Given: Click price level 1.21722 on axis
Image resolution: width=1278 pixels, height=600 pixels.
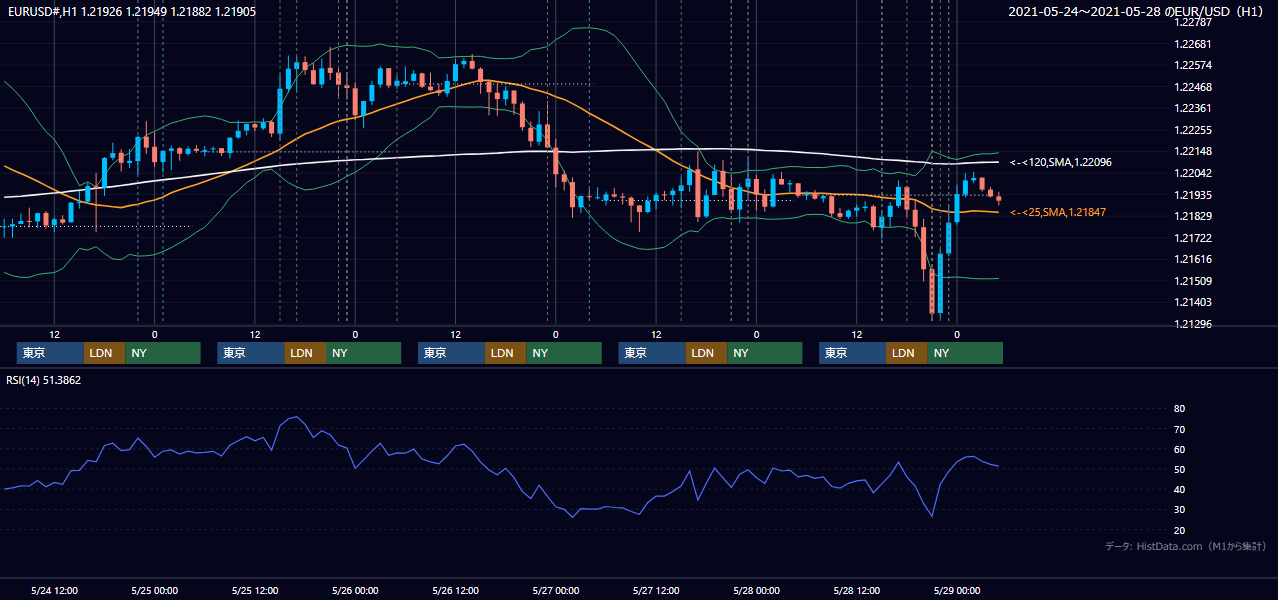Looking at the screenshot, I should click(1194, 238).
